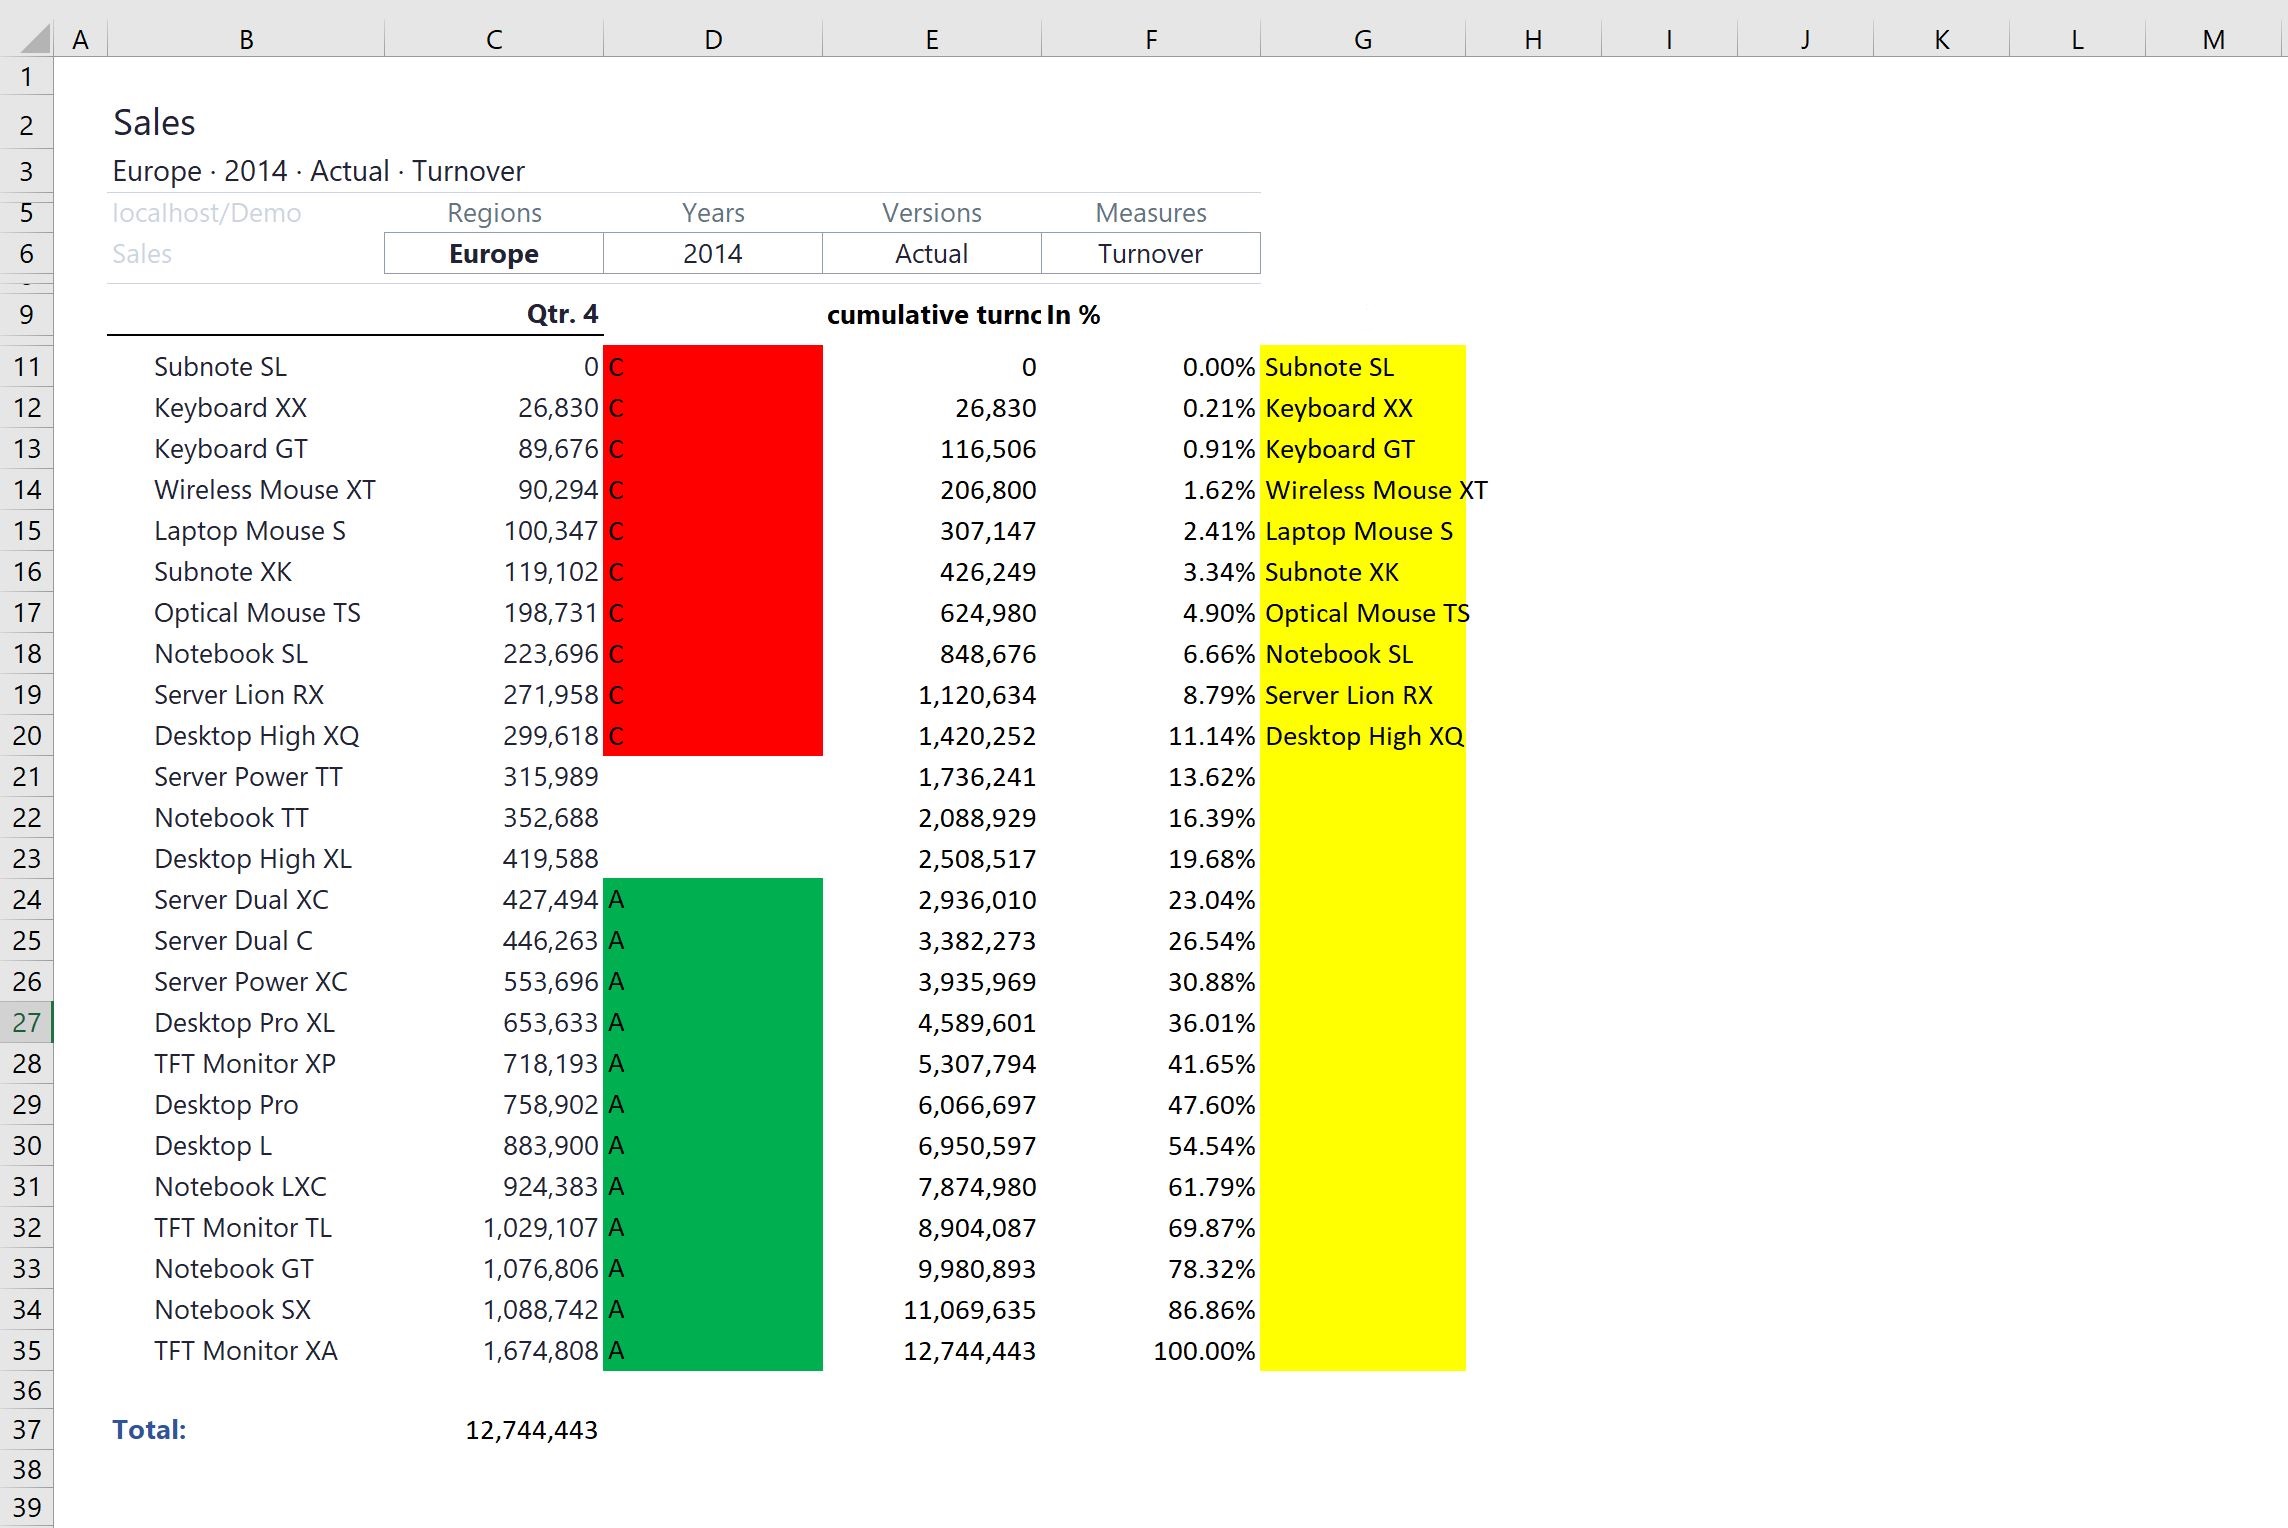2288x1528 pixels.
Task: Click the red C cell for Subnote SL
Action: (713, 367)
